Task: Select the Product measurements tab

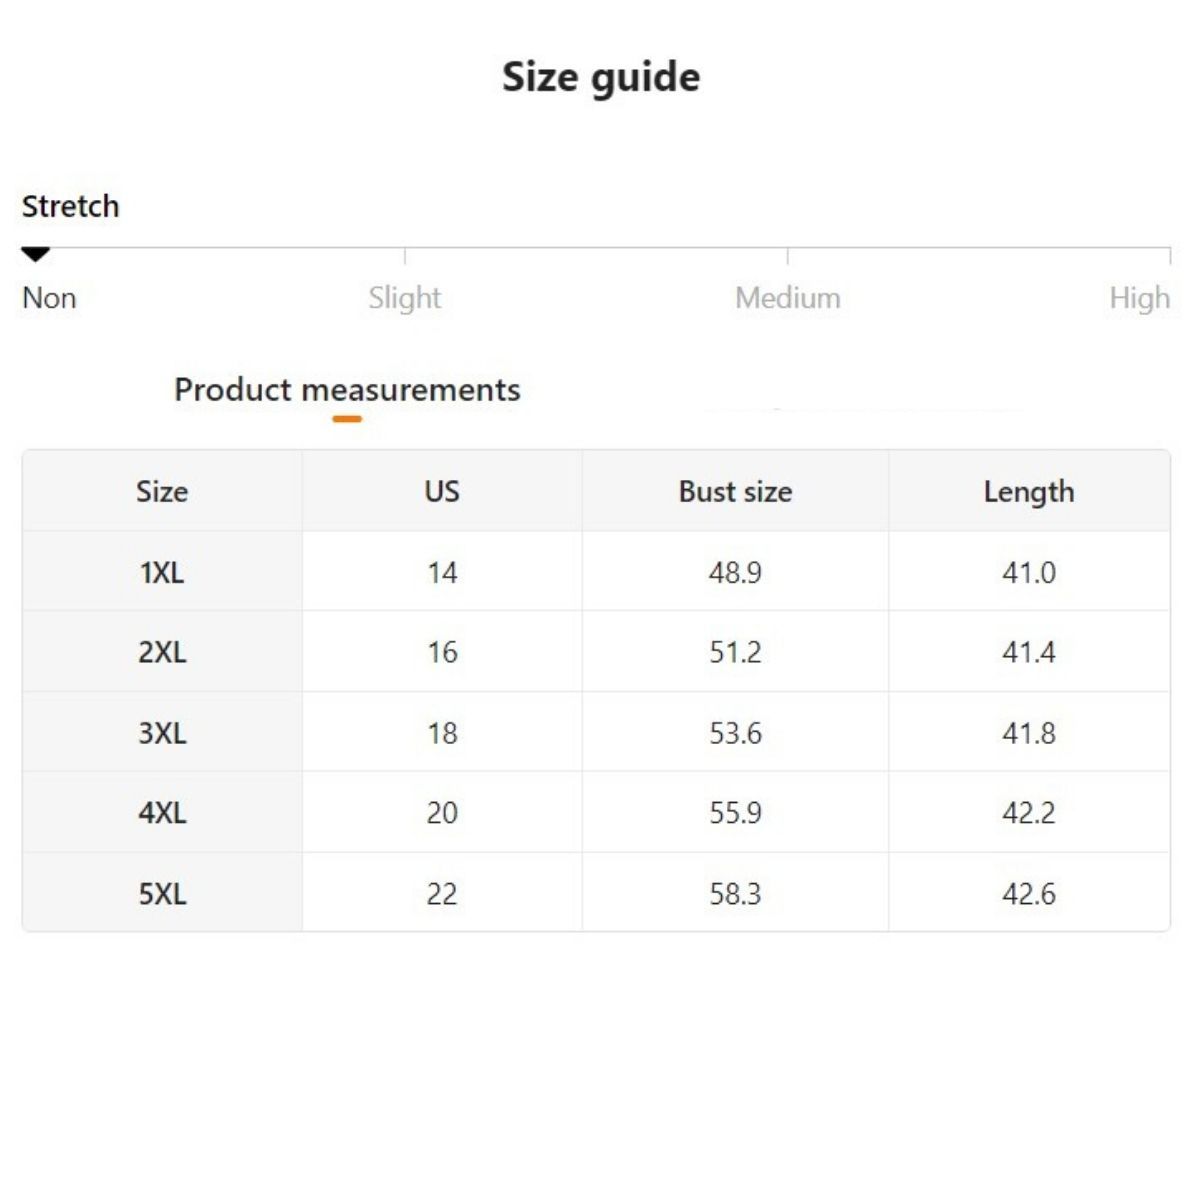Action: tap(347, 390)
